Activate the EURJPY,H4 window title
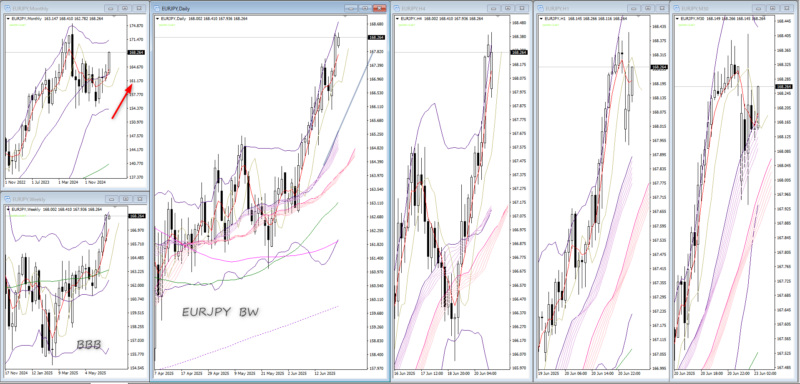Image resolution: width=800 pixels, height=384 pixels. (413, 9)
